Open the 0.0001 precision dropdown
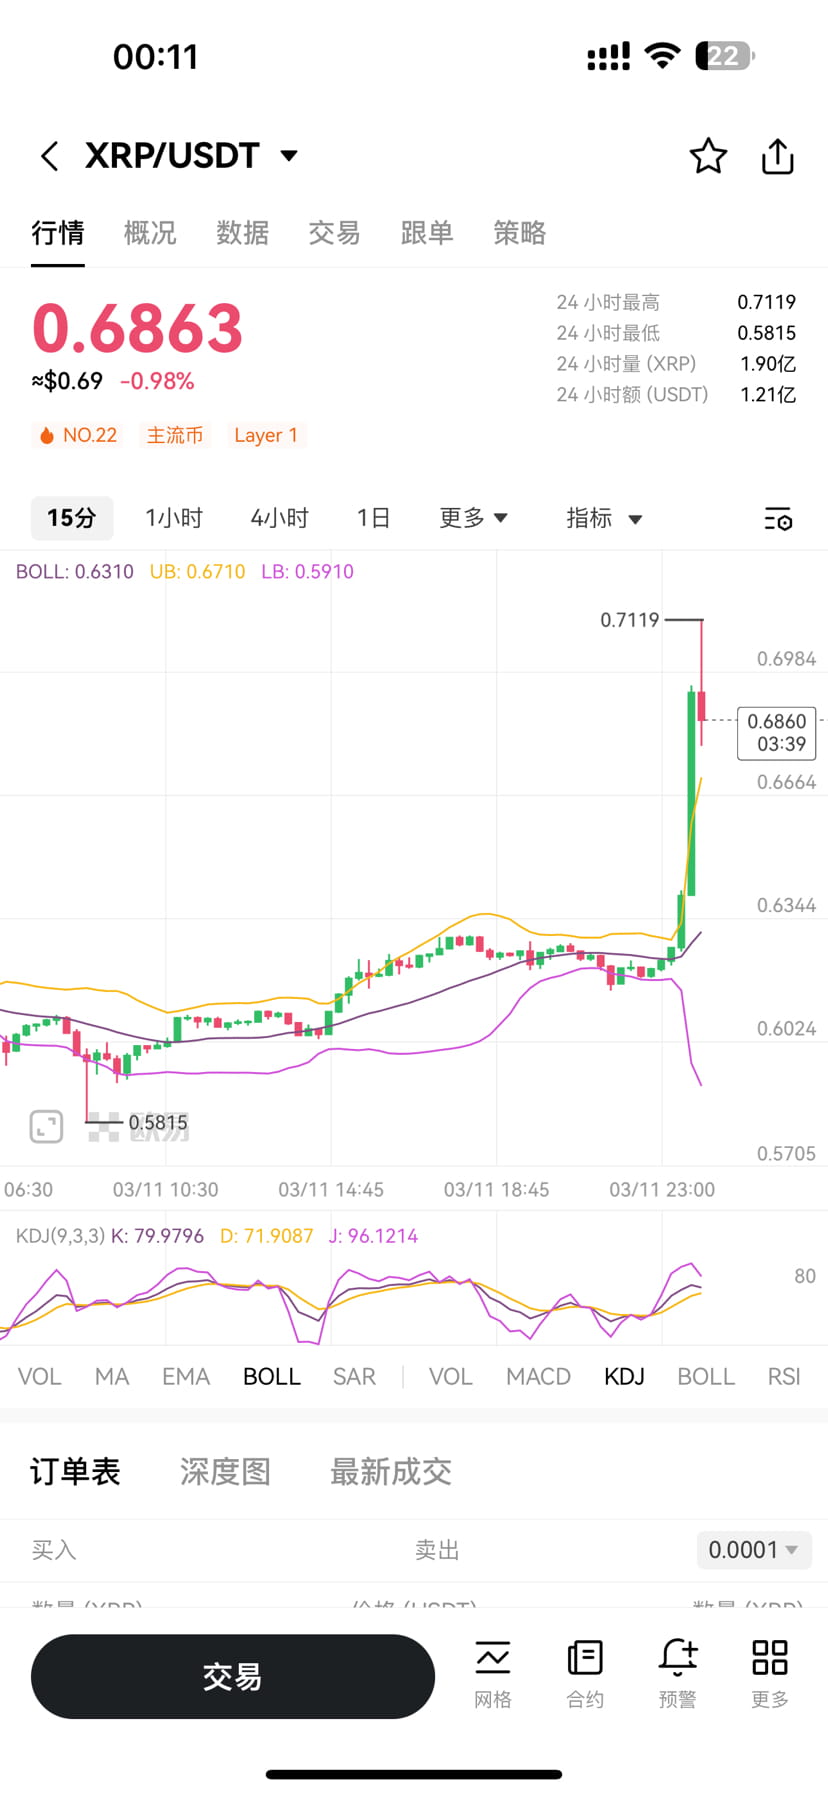Viewport: 828px width, 1795px height. (x=754, y=1550)
